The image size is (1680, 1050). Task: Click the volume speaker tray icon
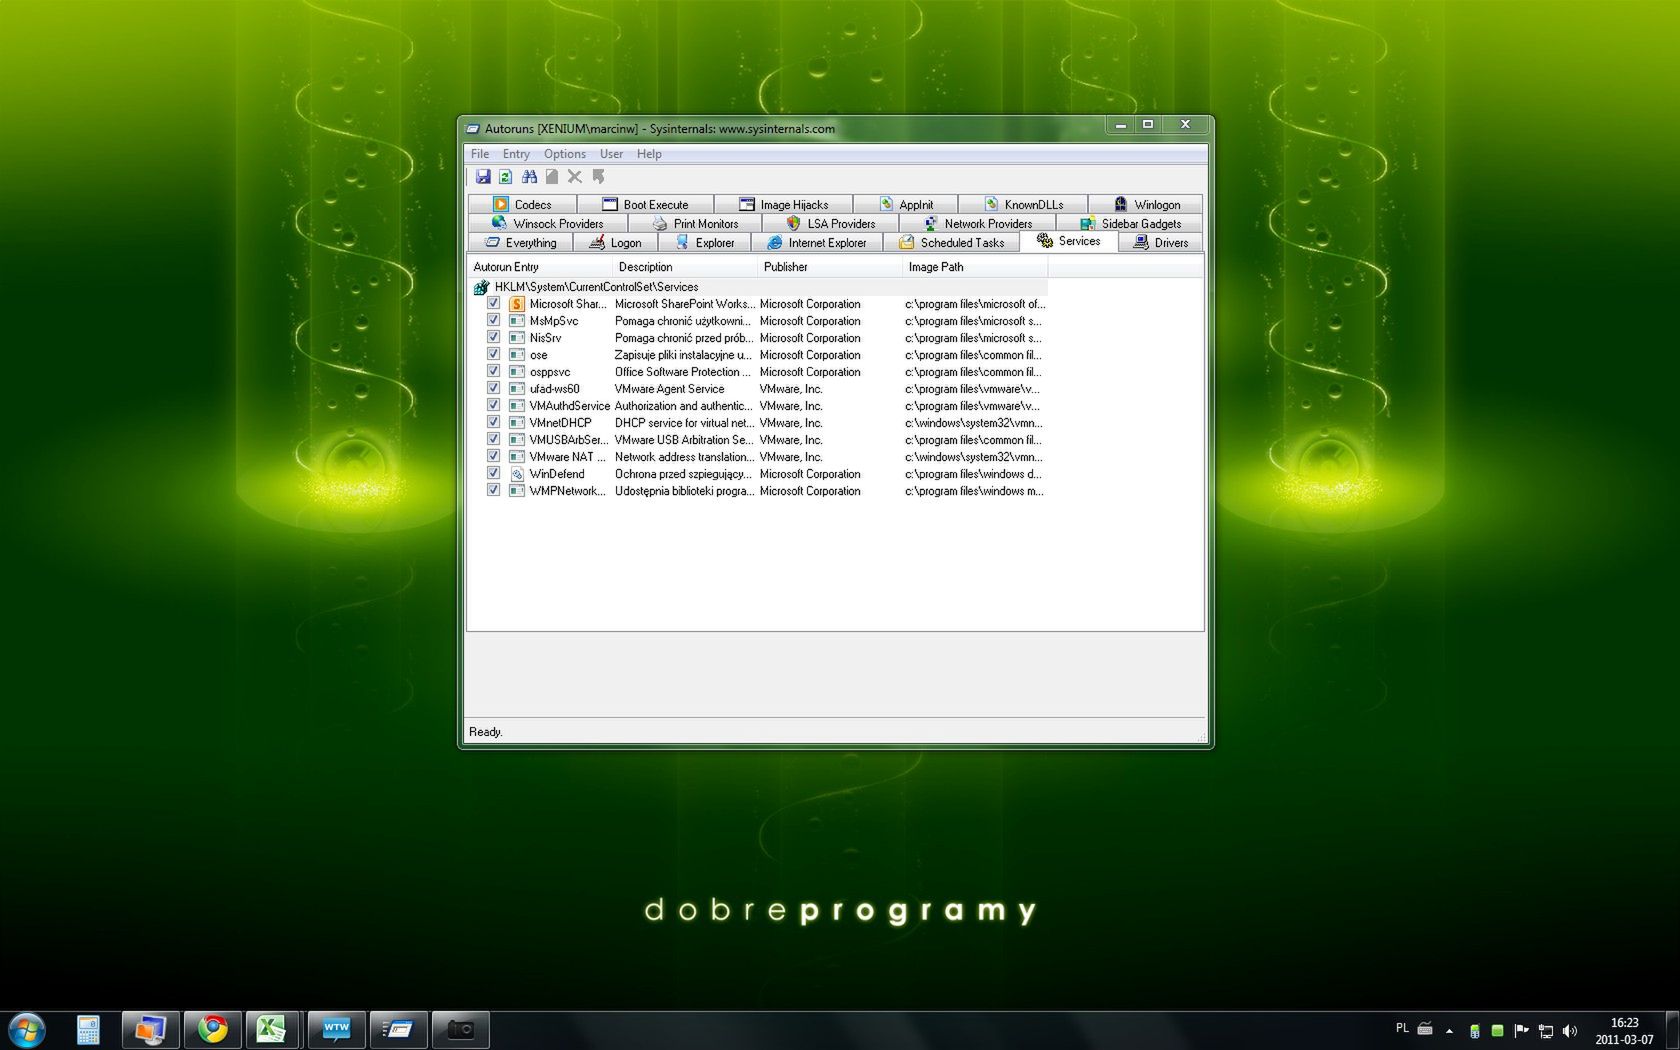click(x=1570, y=1030)
